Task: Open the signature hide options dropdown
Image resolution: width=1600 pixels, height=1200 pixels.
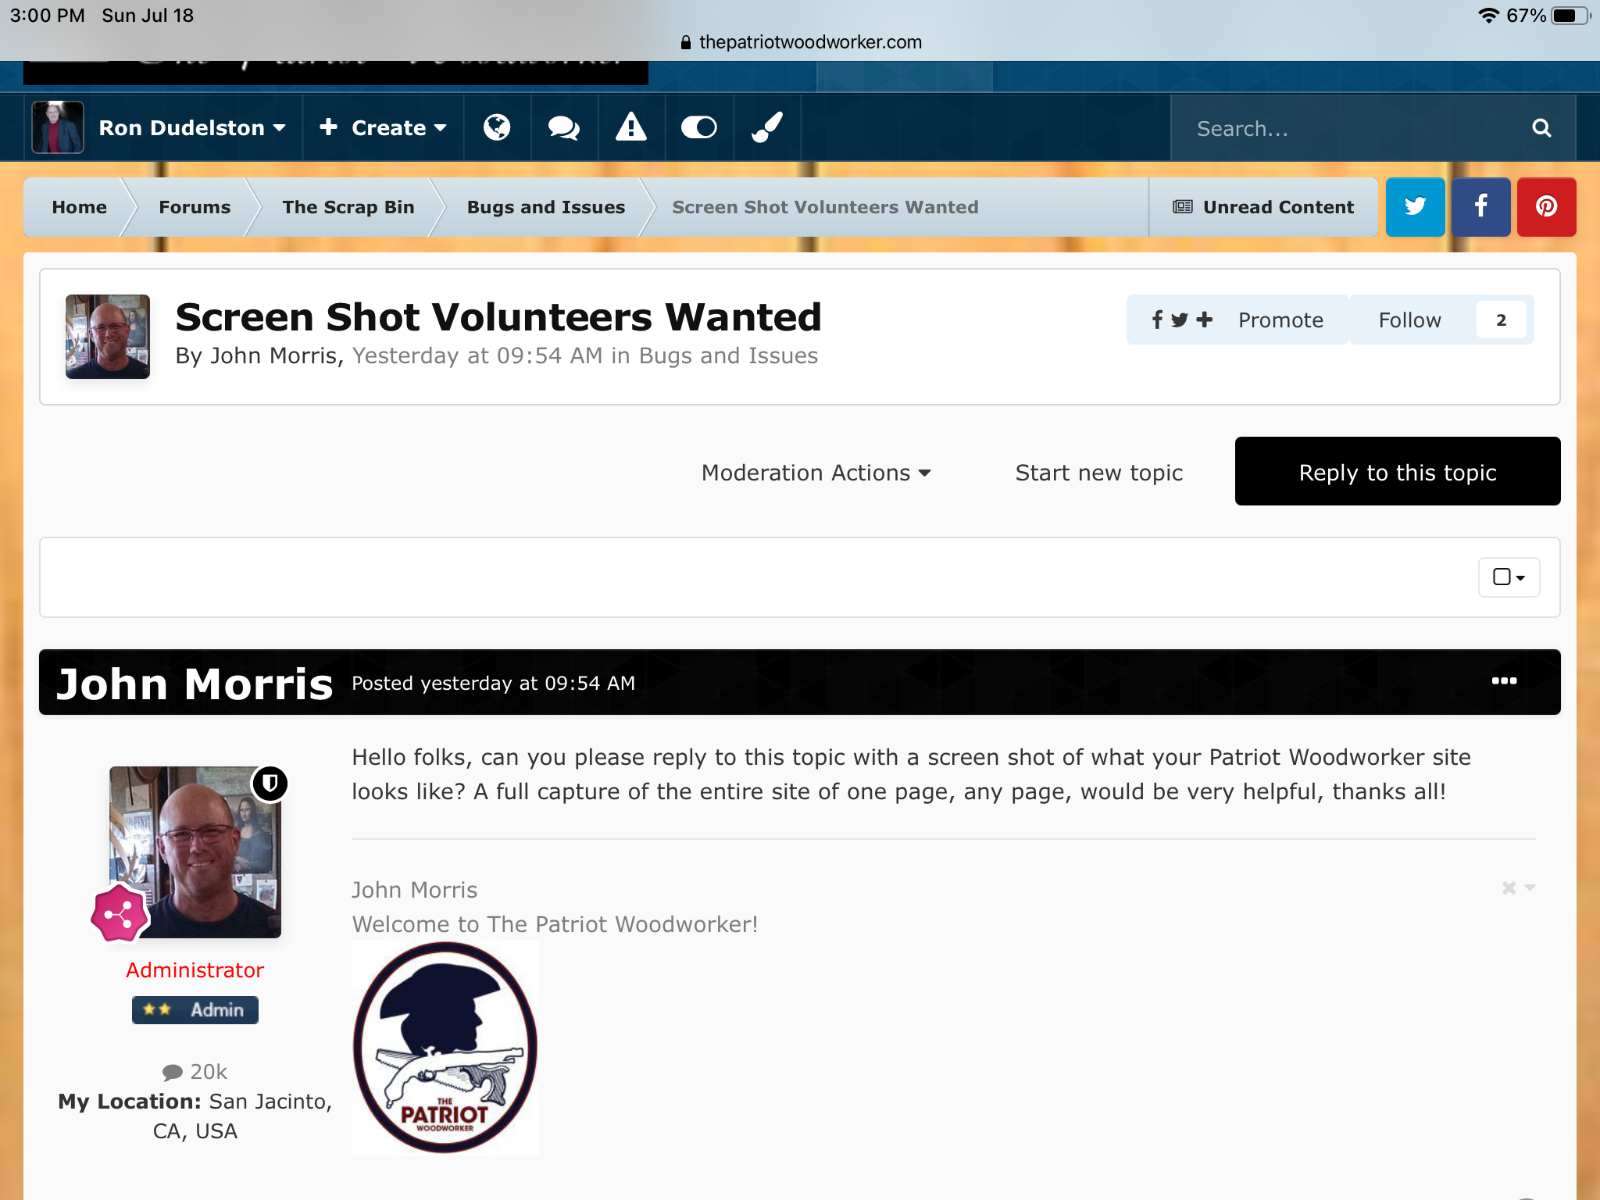Action: 1518,888
